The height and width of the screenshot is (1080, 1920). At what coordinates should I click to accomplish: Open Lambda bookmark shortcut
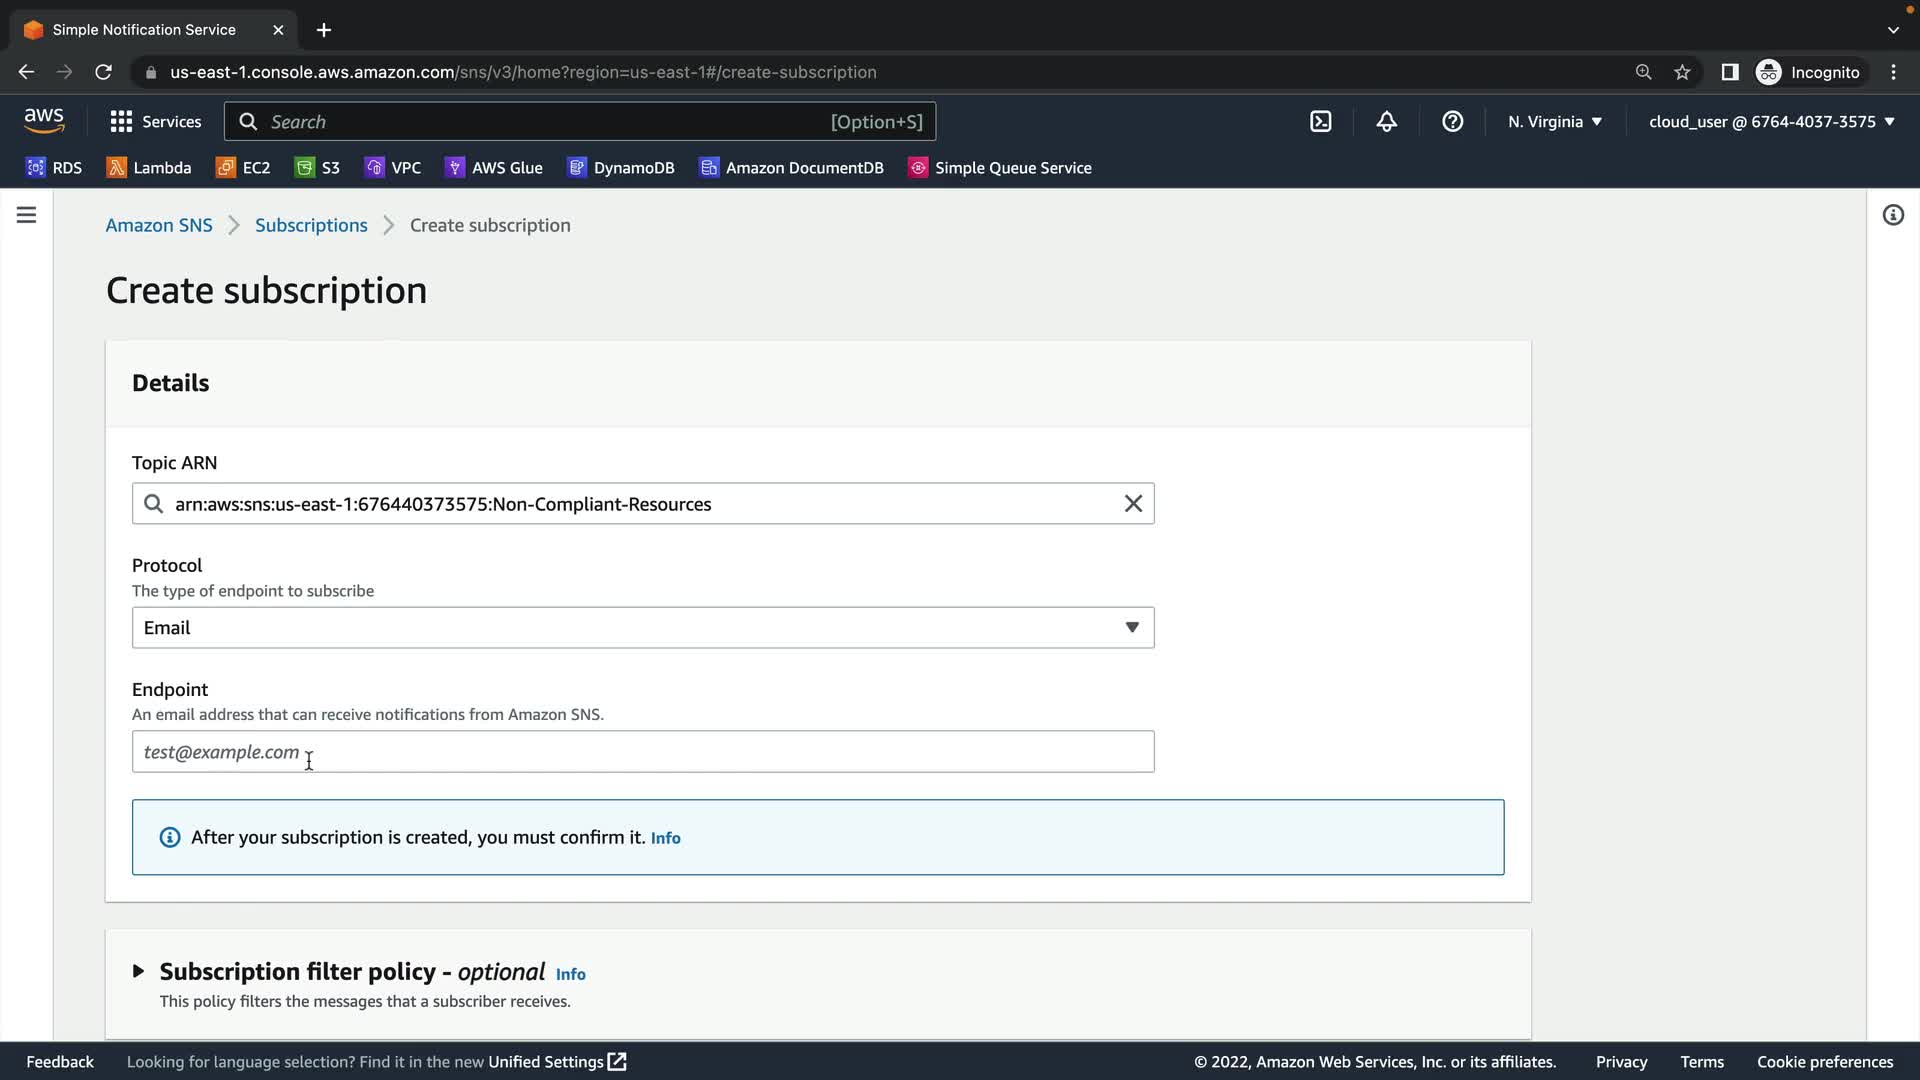click(x=149, y=168)
